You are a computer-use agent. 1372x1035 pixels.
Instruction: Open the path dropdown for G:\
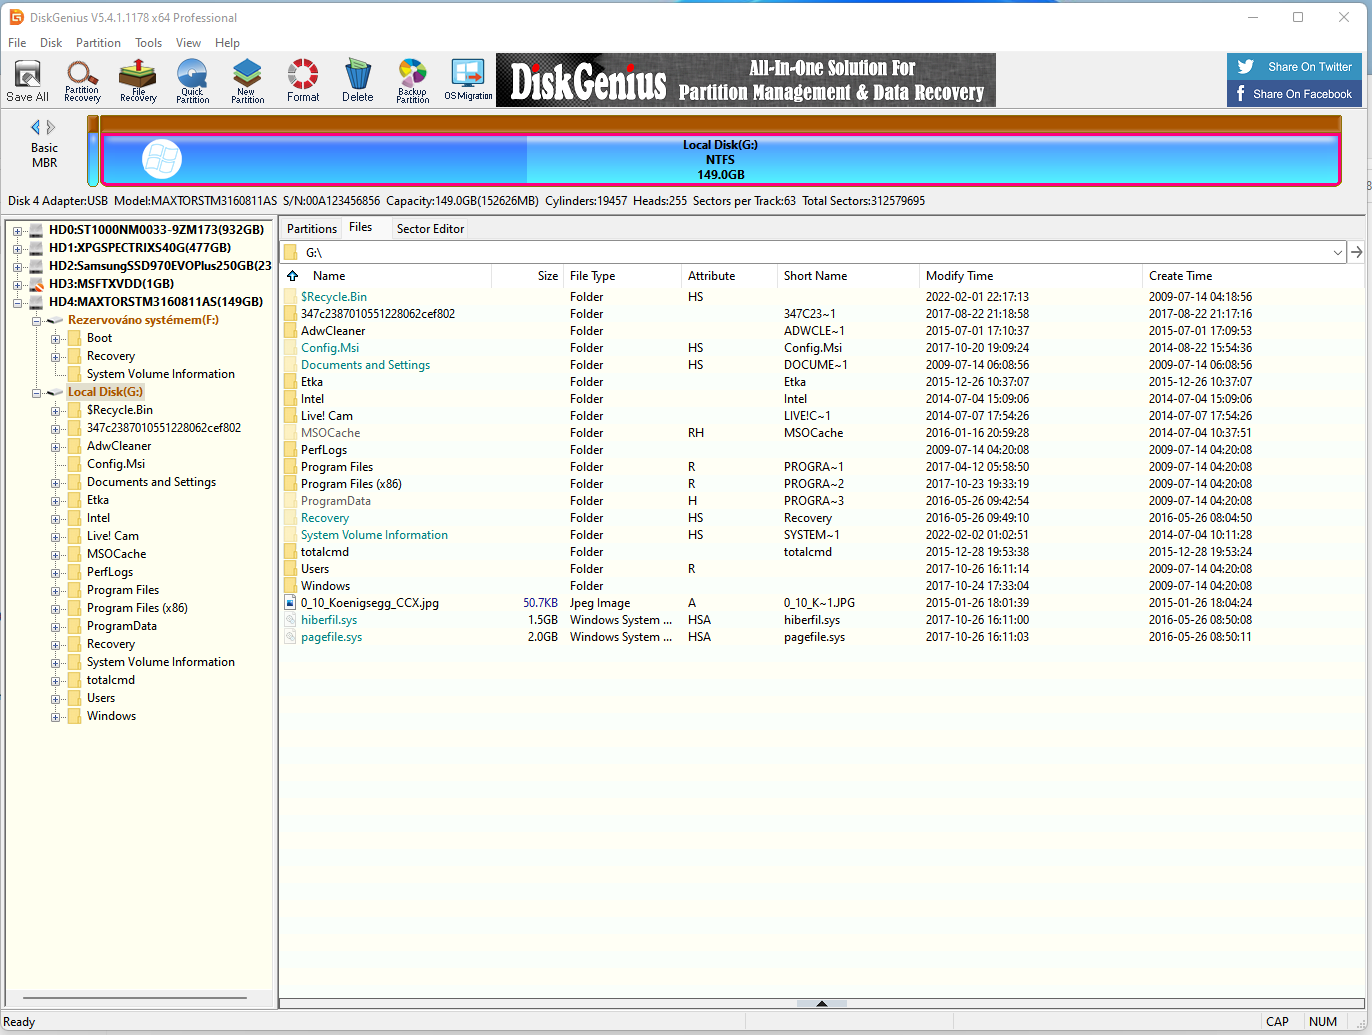(1337, 253)
